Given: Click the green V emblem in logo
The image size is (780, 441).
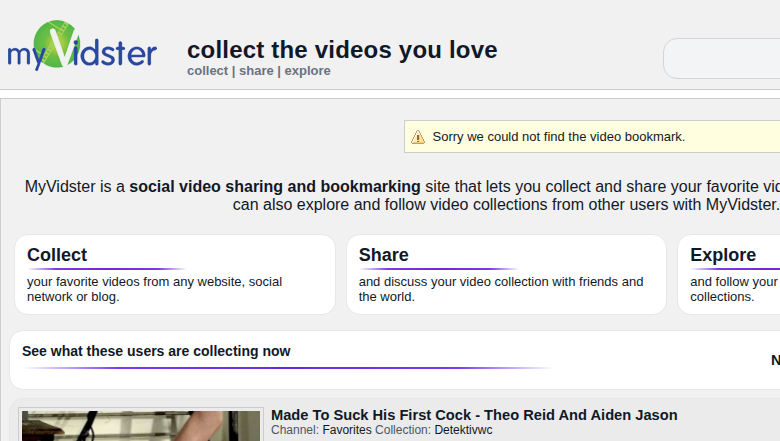Looking at the screenshot, I should [73, 40].
